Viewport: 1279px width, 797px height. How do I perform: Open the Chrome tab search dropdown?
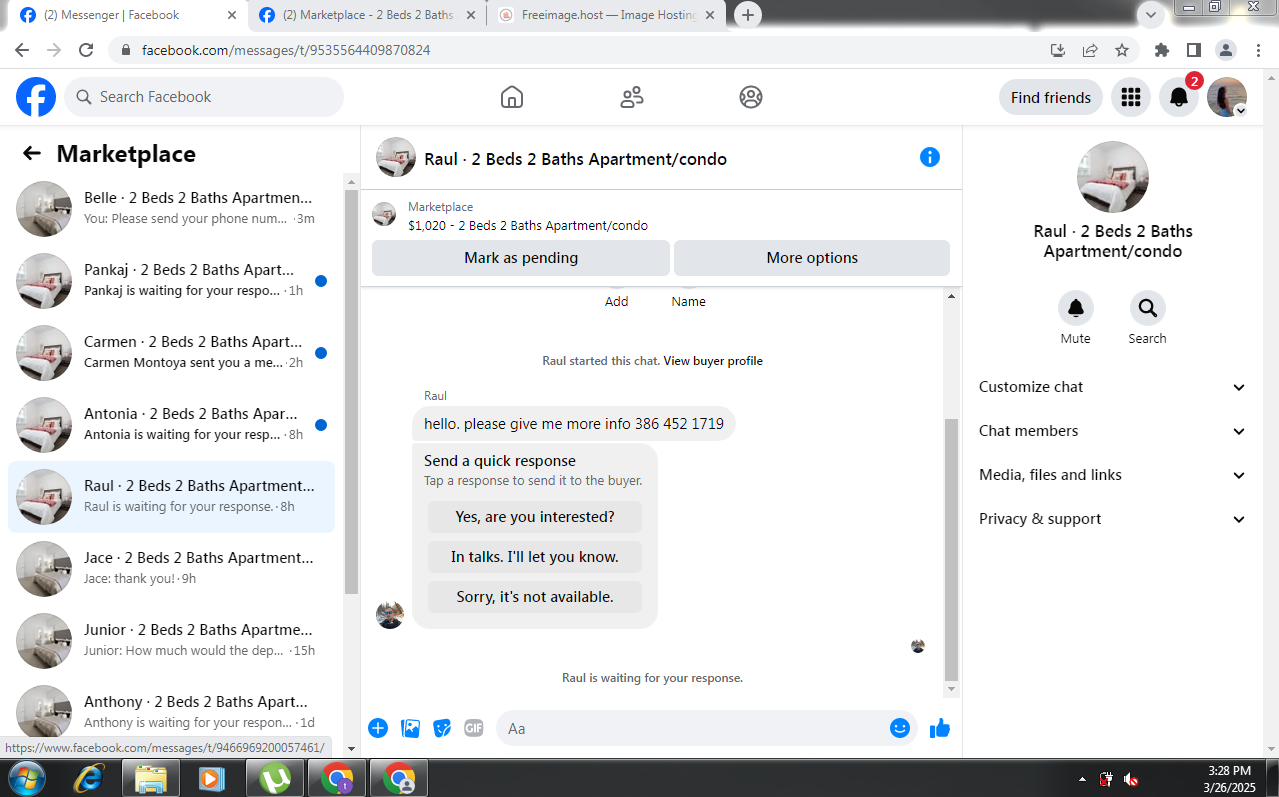pyautogui.click(x=1150, y=15)
